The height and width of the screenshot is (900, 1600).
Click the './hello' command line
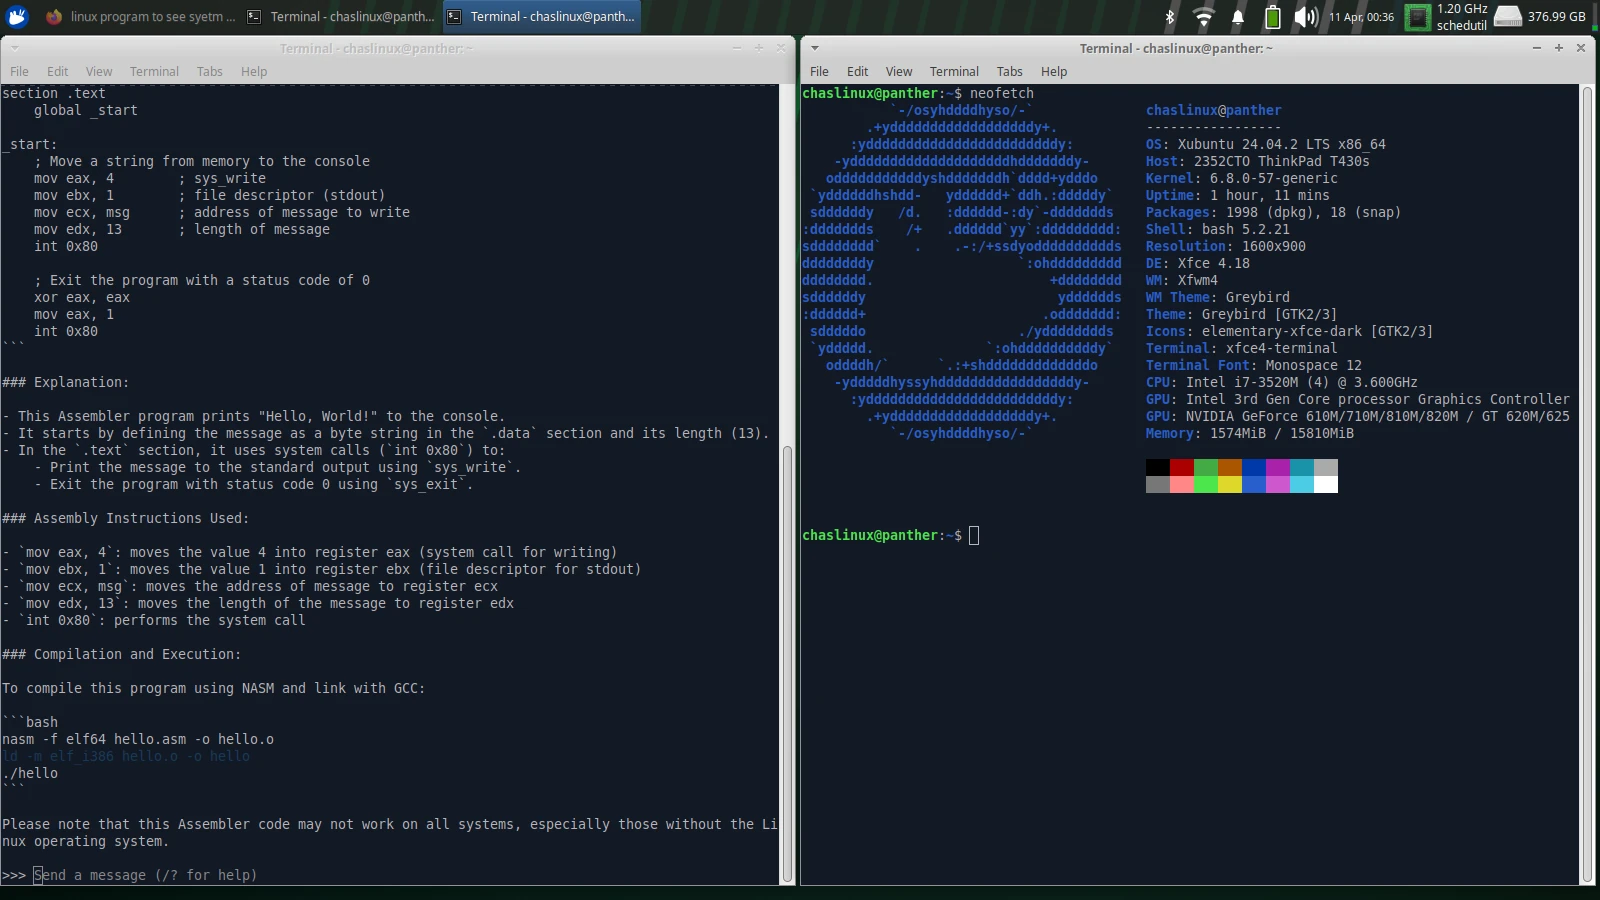point(30,773)
